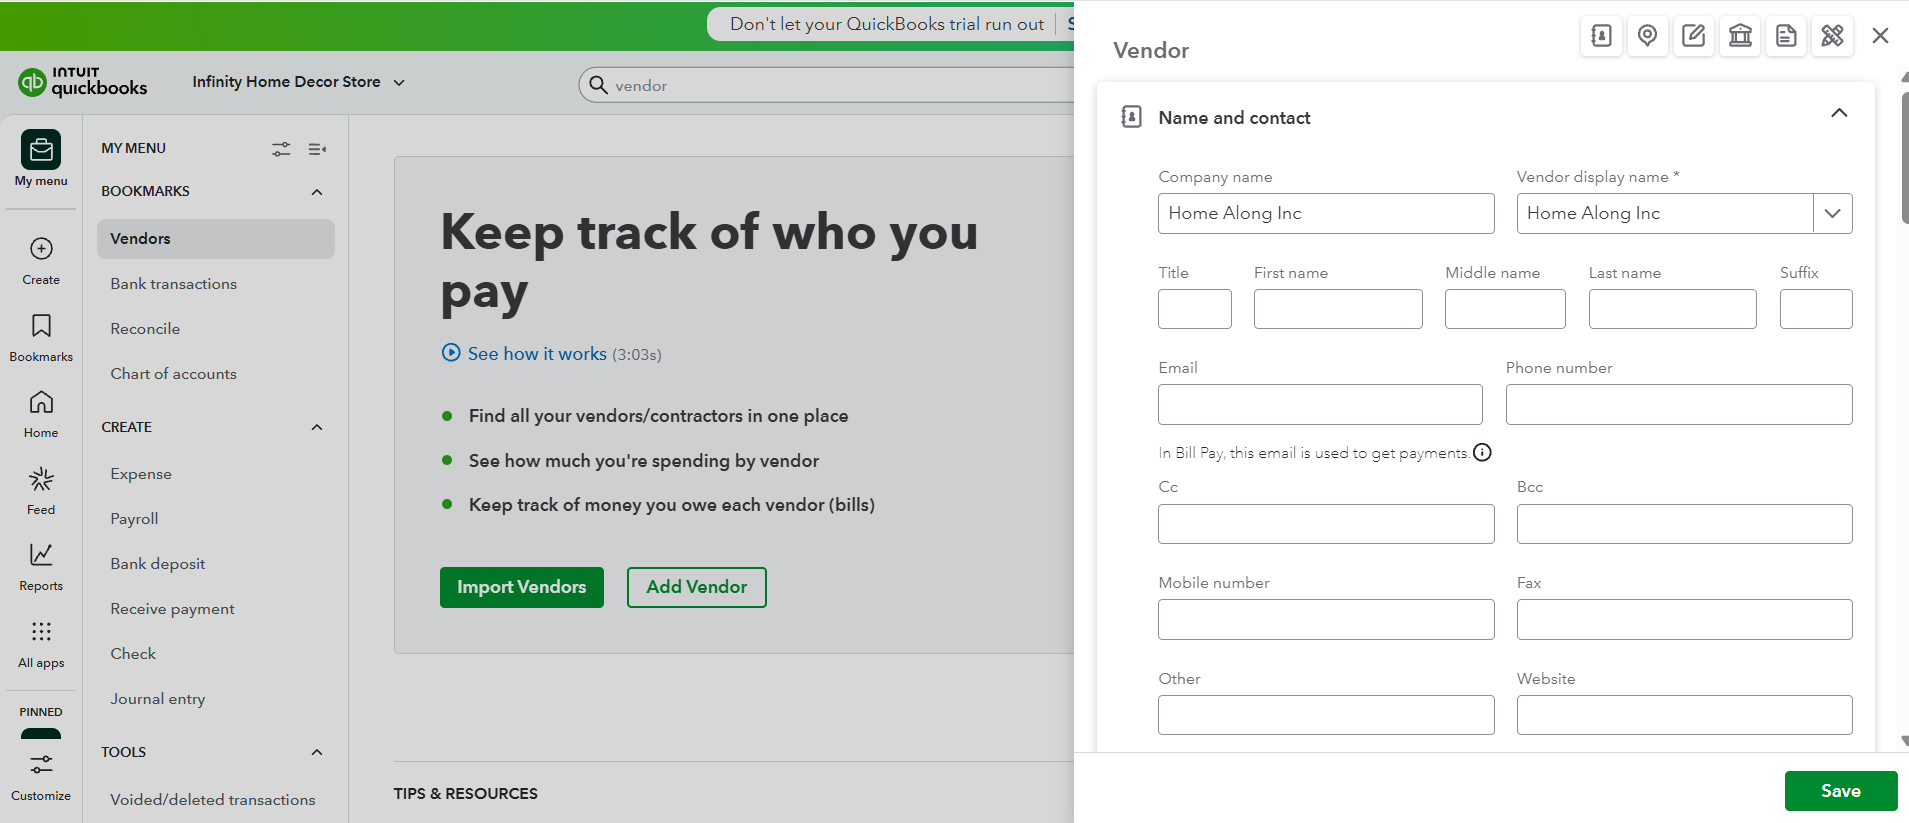Screen dimensions: 1909x823
Task: Click the First name field
Action: coord(1338,309)
